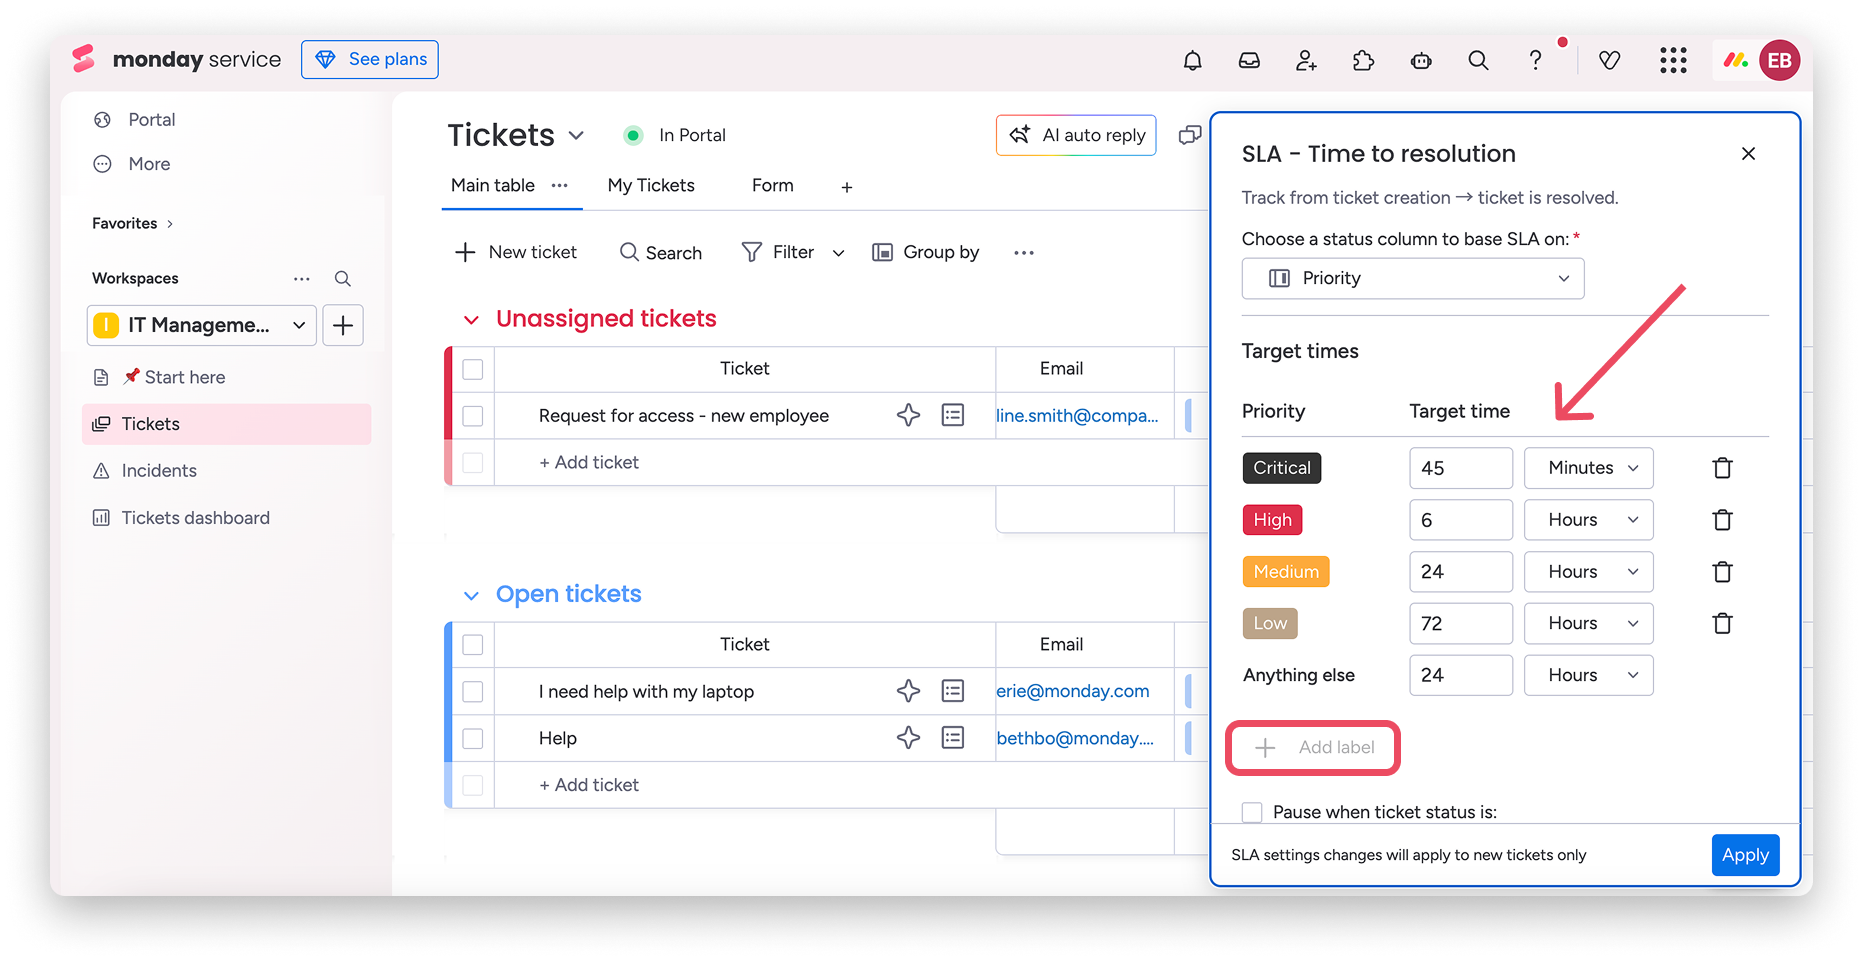Change the Medium row Hours unit

[1589, 572]
